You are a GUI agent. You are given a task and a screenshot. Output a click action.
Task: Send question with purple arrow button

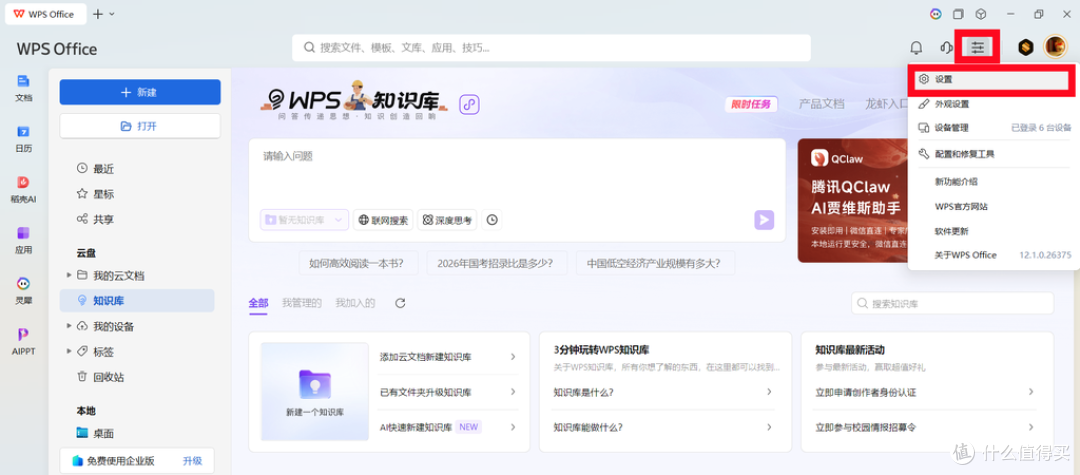(x=764, y=220)
